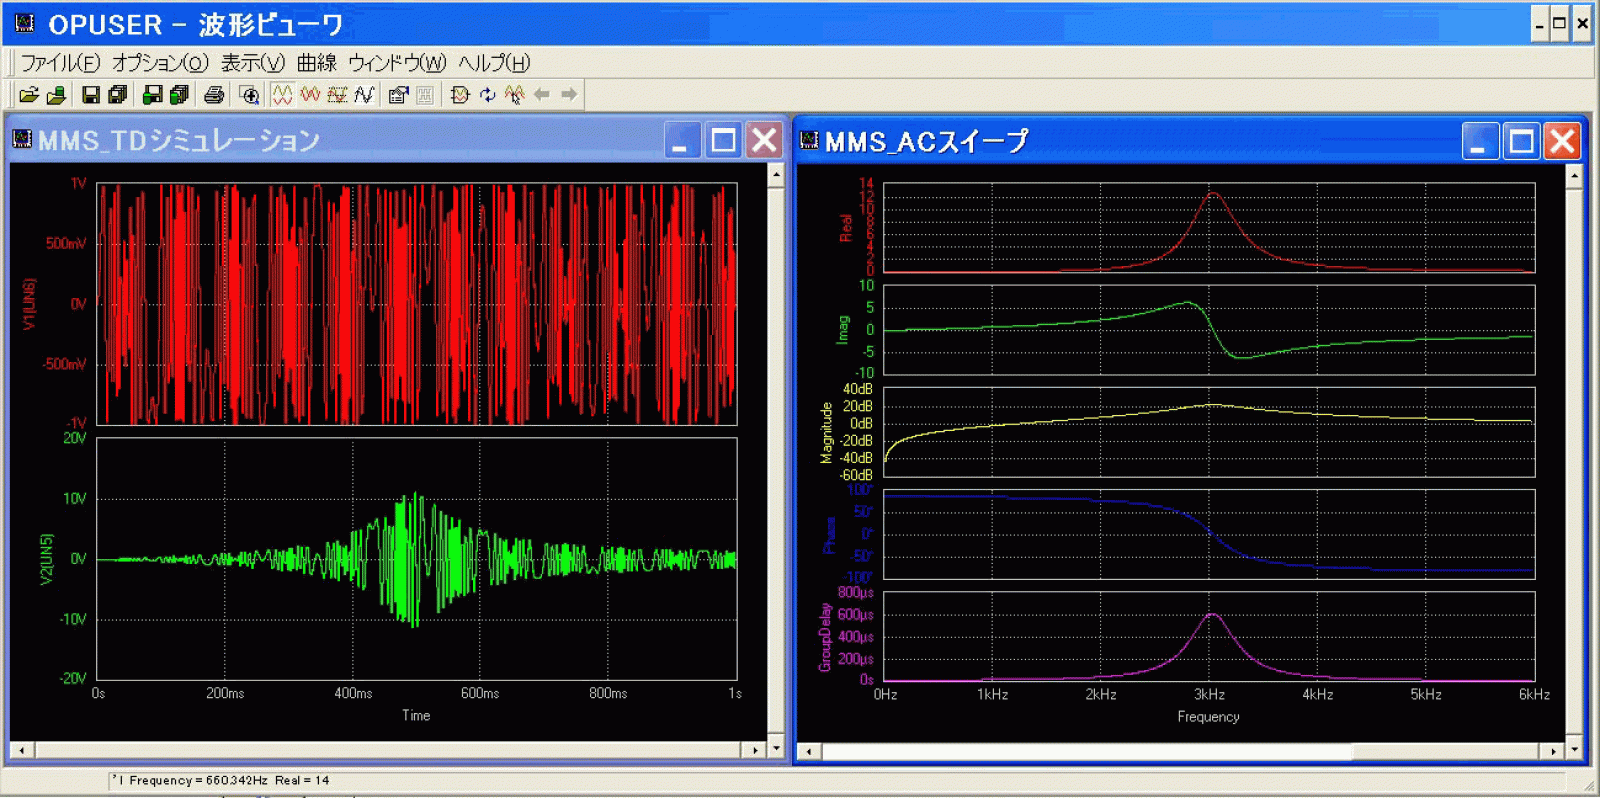Open the ファイル(F) menu
The width and height of the screenshot is (1600, 798).
click(60, 63)
